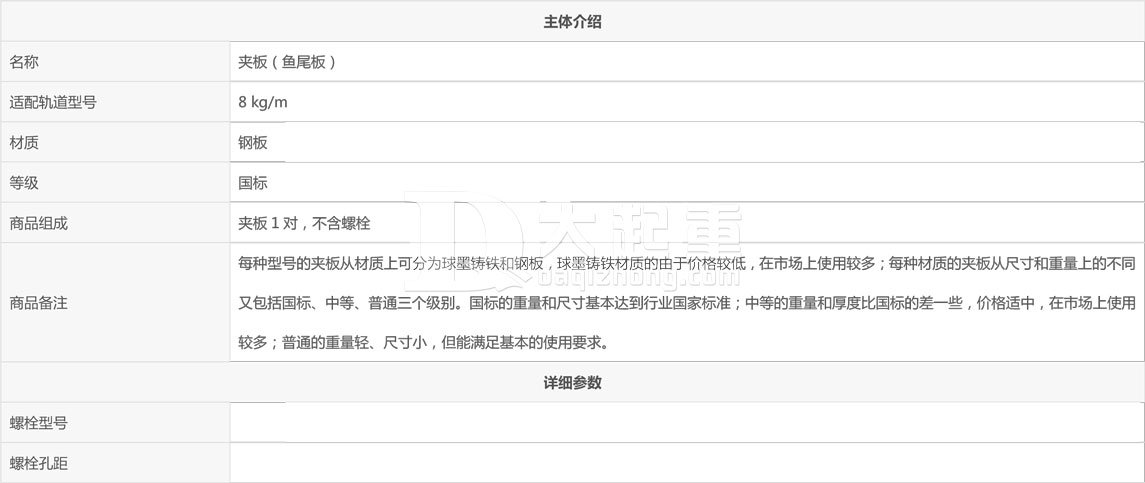Screen dimensions: 1145x483
Task: Click the 商品备注 label cell
Action: (115, 303)
